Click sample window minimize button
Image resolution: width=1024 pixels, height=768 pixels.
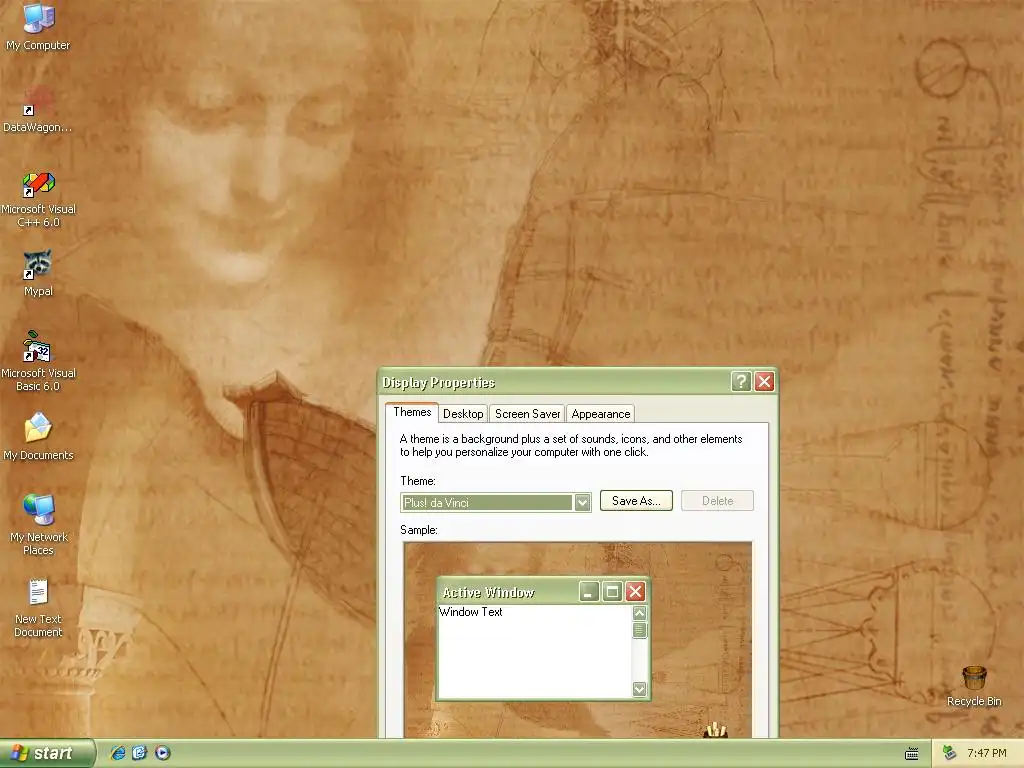point(588,592)
